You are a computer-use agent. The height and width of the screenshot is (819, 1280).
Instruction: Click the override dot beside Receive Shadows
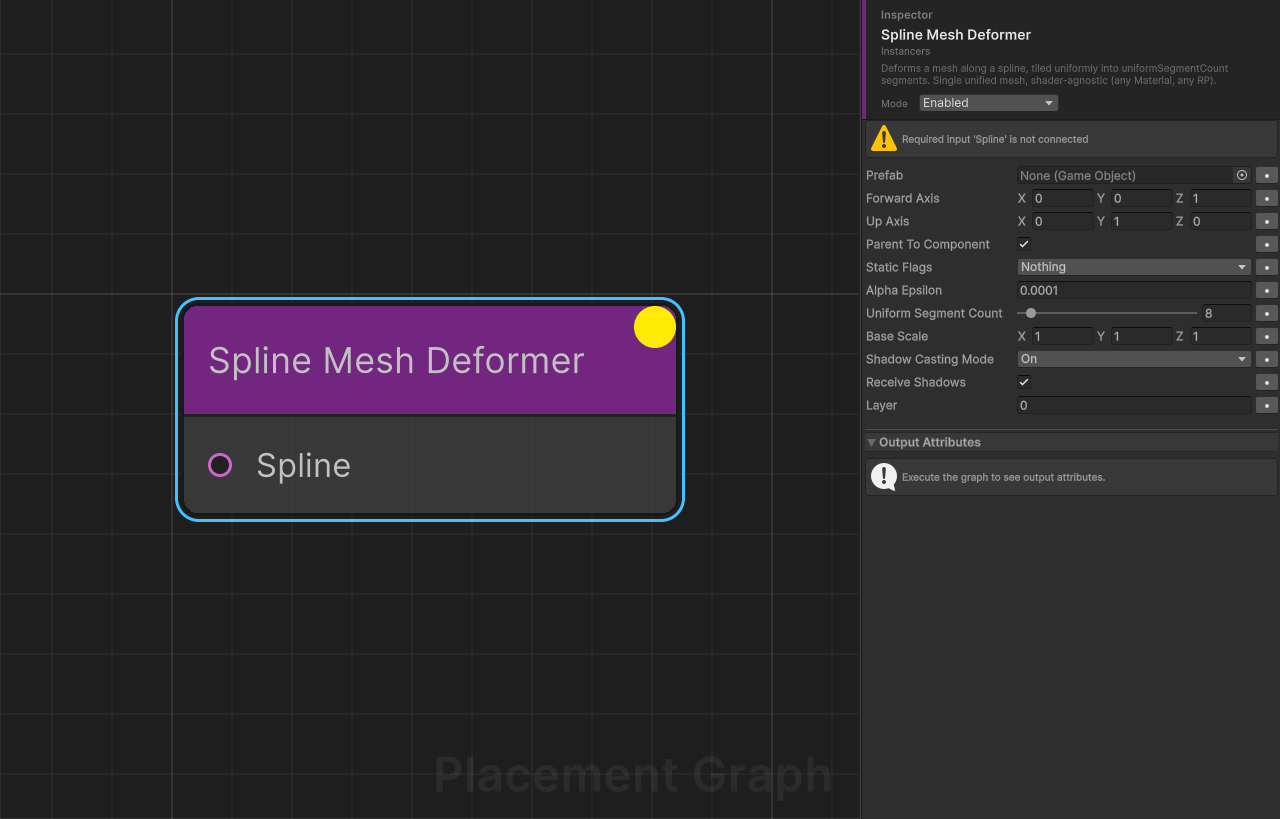click(1267, 382)
